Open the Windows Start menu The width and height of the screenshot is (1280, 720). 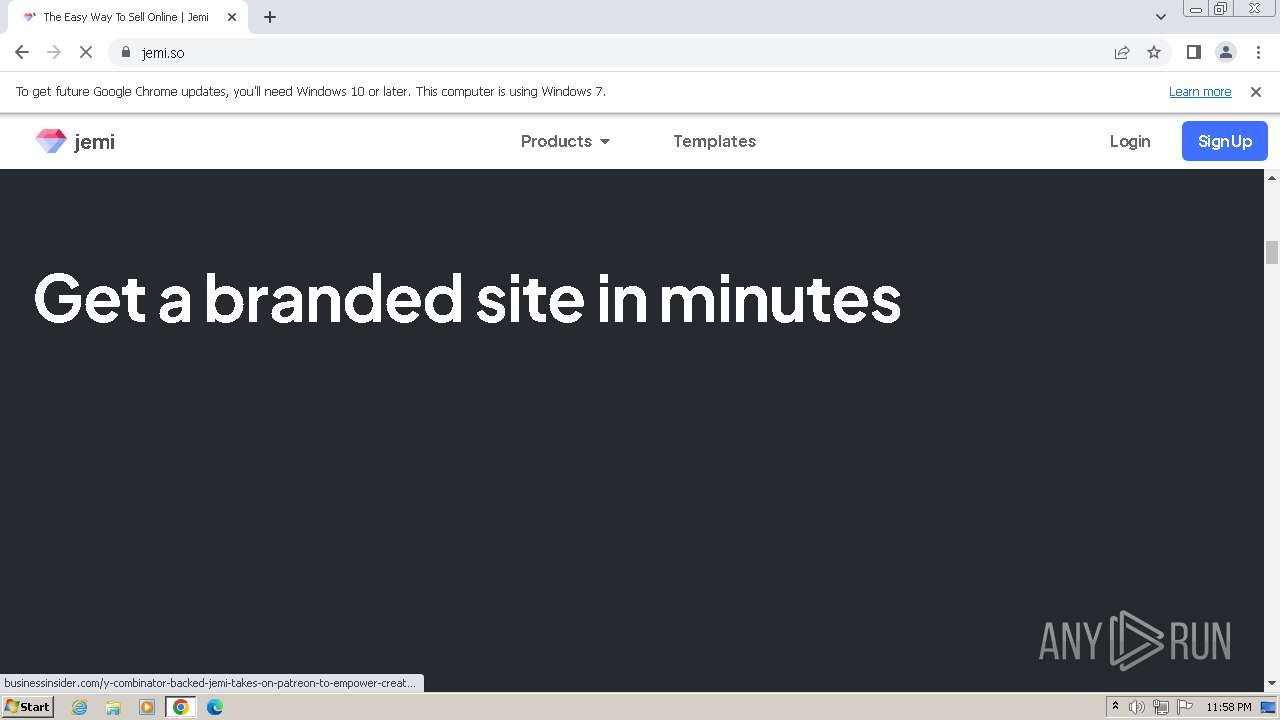click(x=27, y=707)
